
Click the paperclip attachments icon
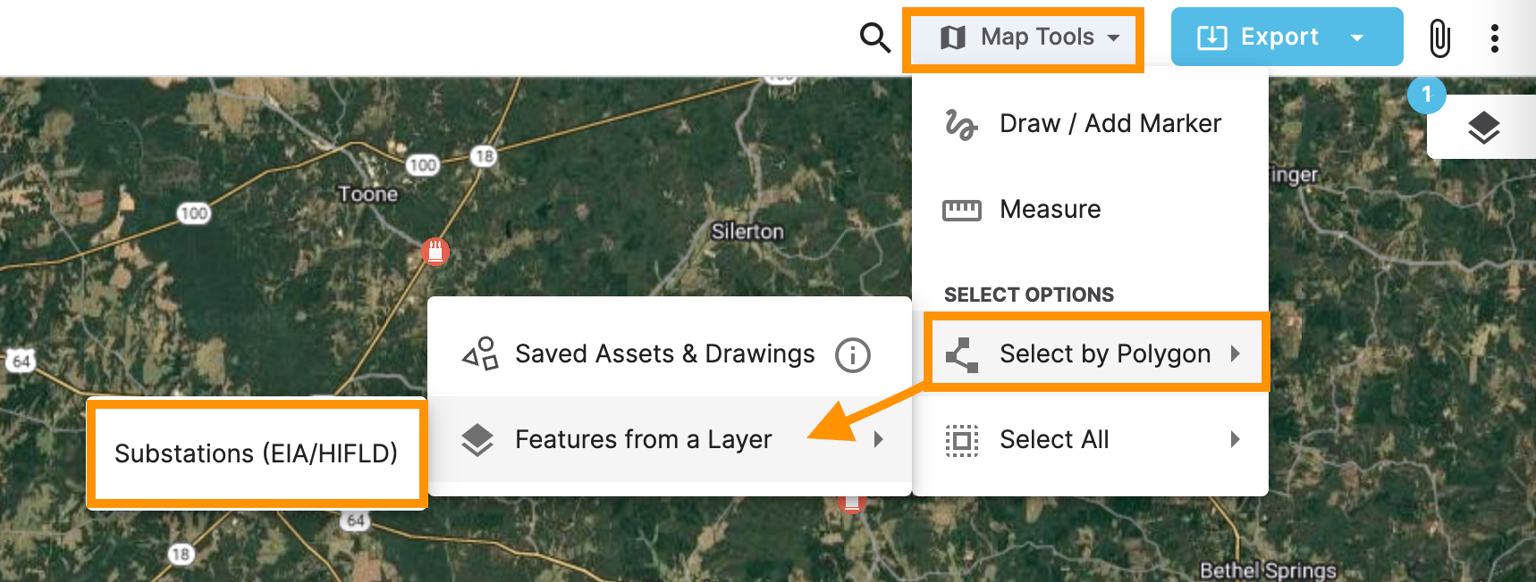click(1440, 37)
